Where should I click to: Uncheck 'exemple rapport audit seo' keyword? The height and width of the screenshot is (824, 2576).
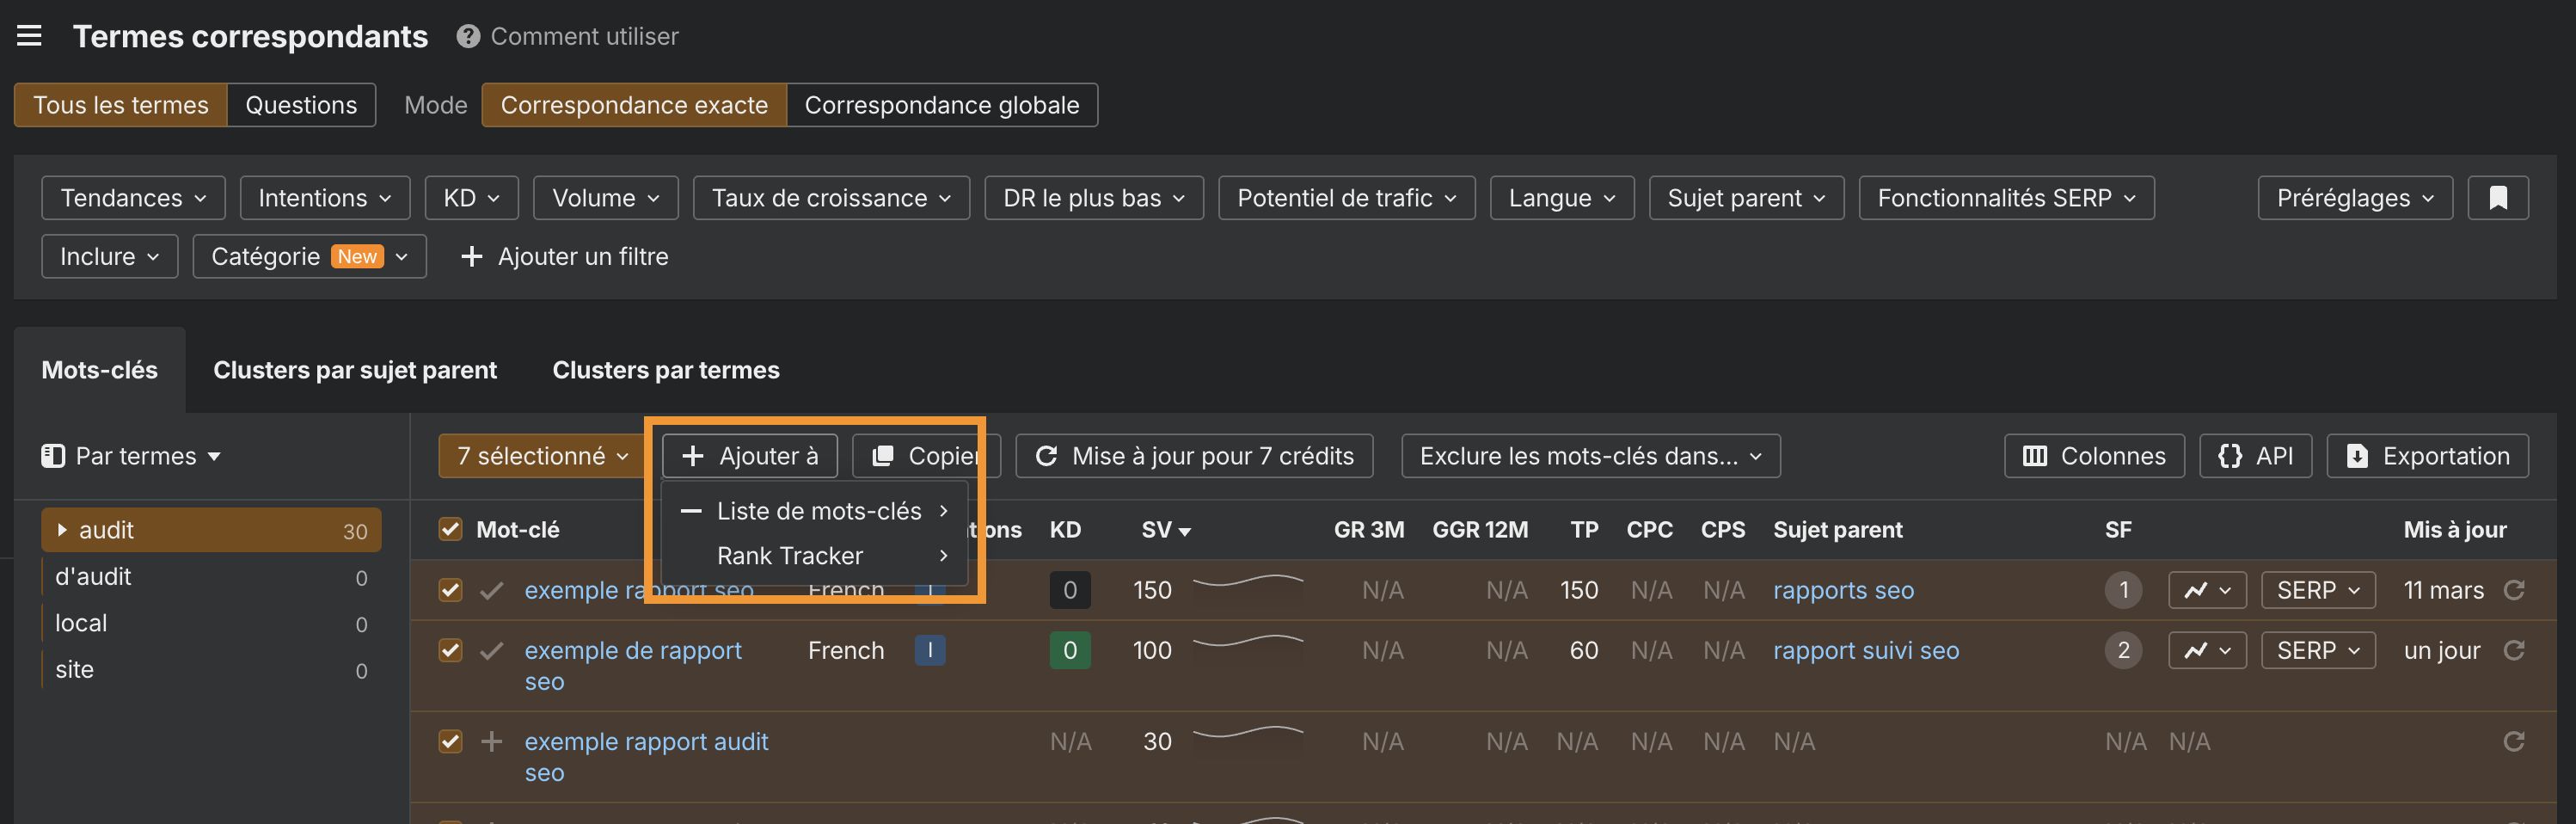450,741
